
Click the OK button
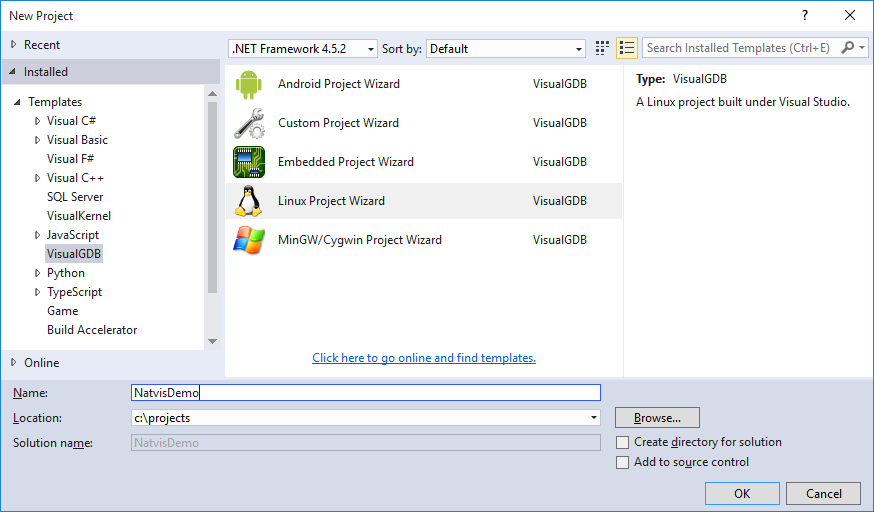[x=742, y=494]
